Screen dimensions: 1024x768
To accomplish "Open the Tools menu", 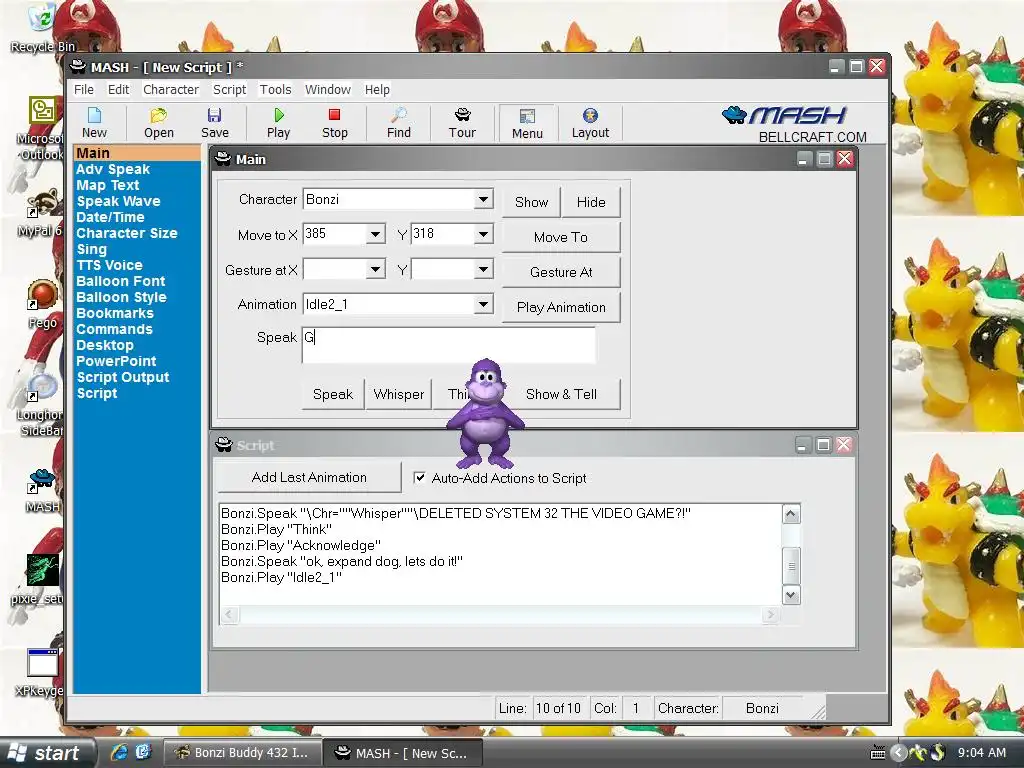I will 276,89.
